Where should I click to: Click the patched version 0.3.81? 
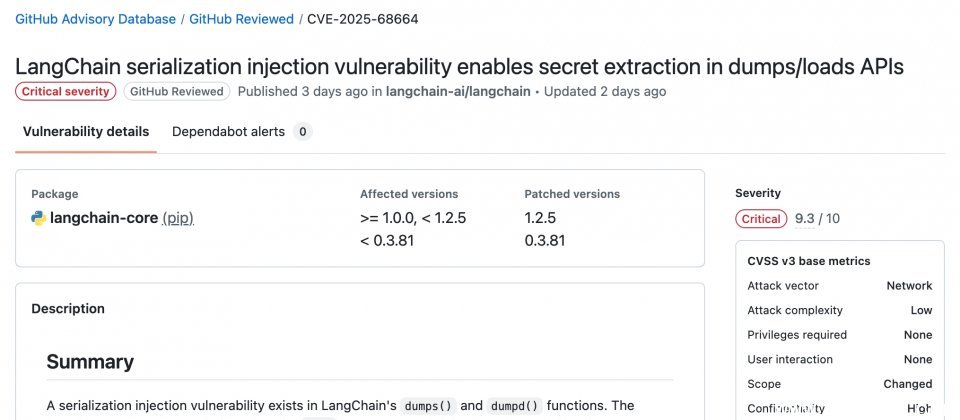click(x=545, y=240)
